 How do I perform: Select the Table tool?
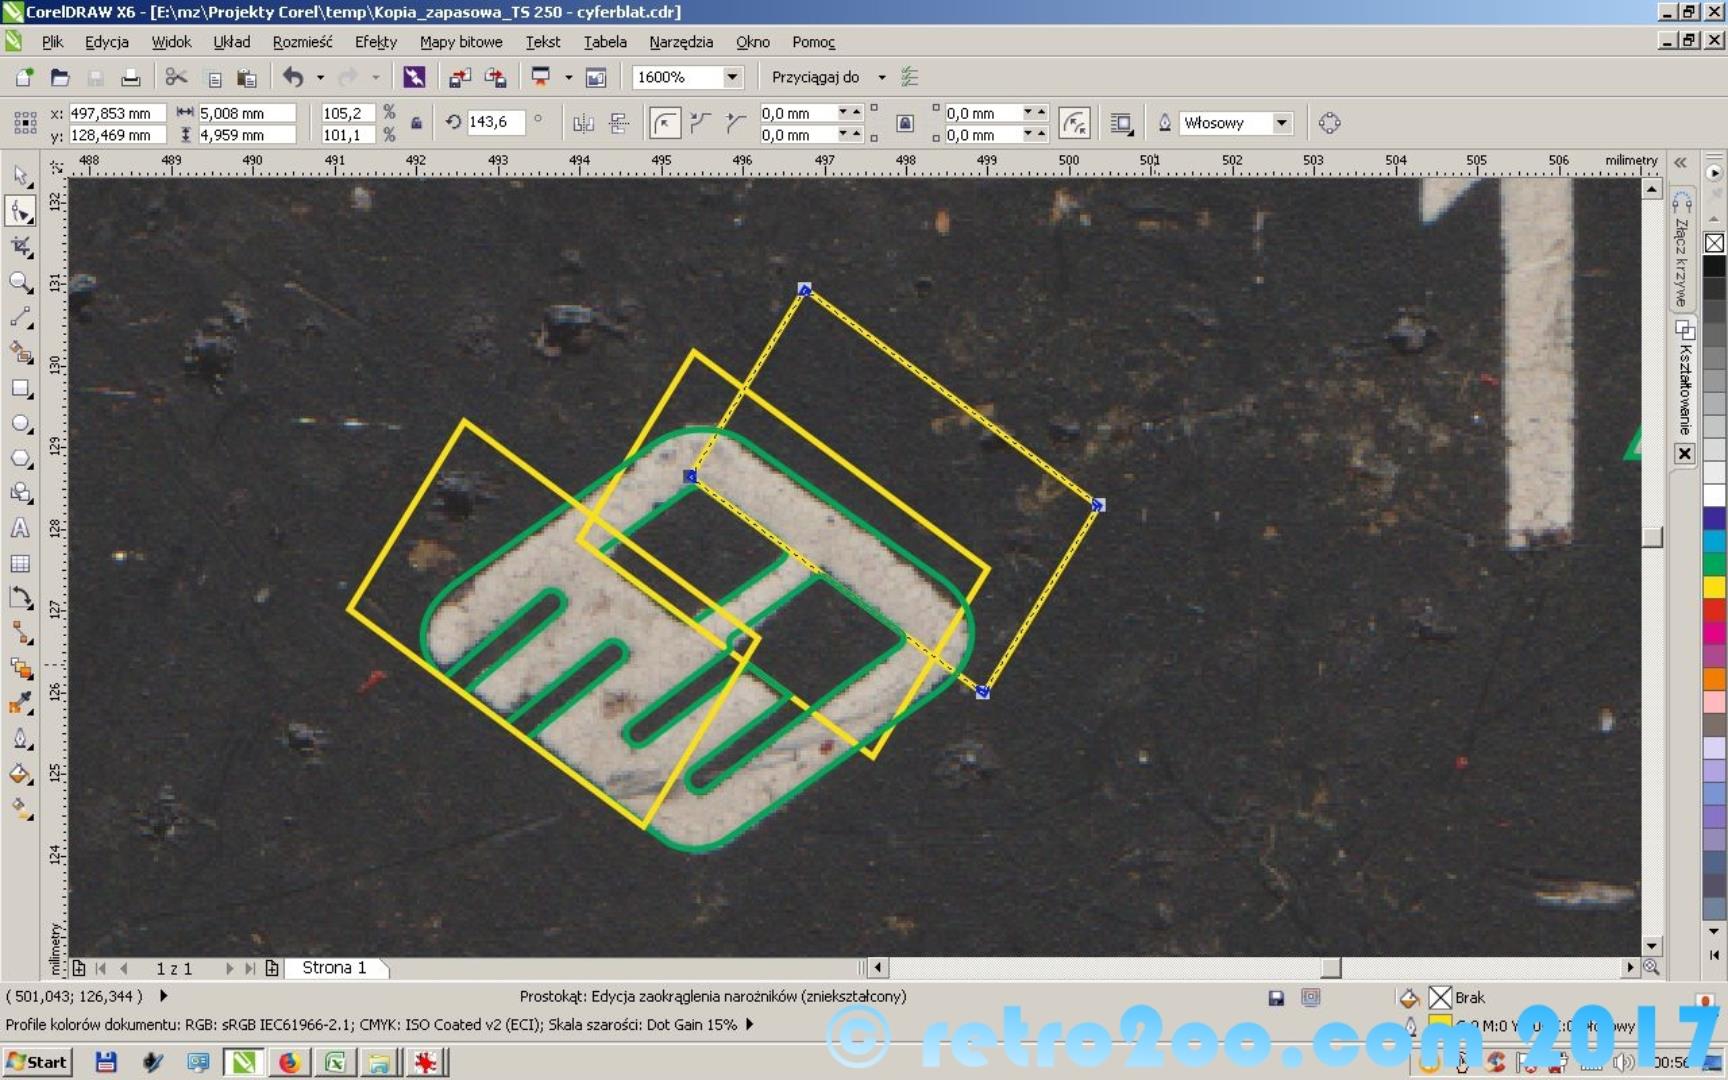coord(21,564)
